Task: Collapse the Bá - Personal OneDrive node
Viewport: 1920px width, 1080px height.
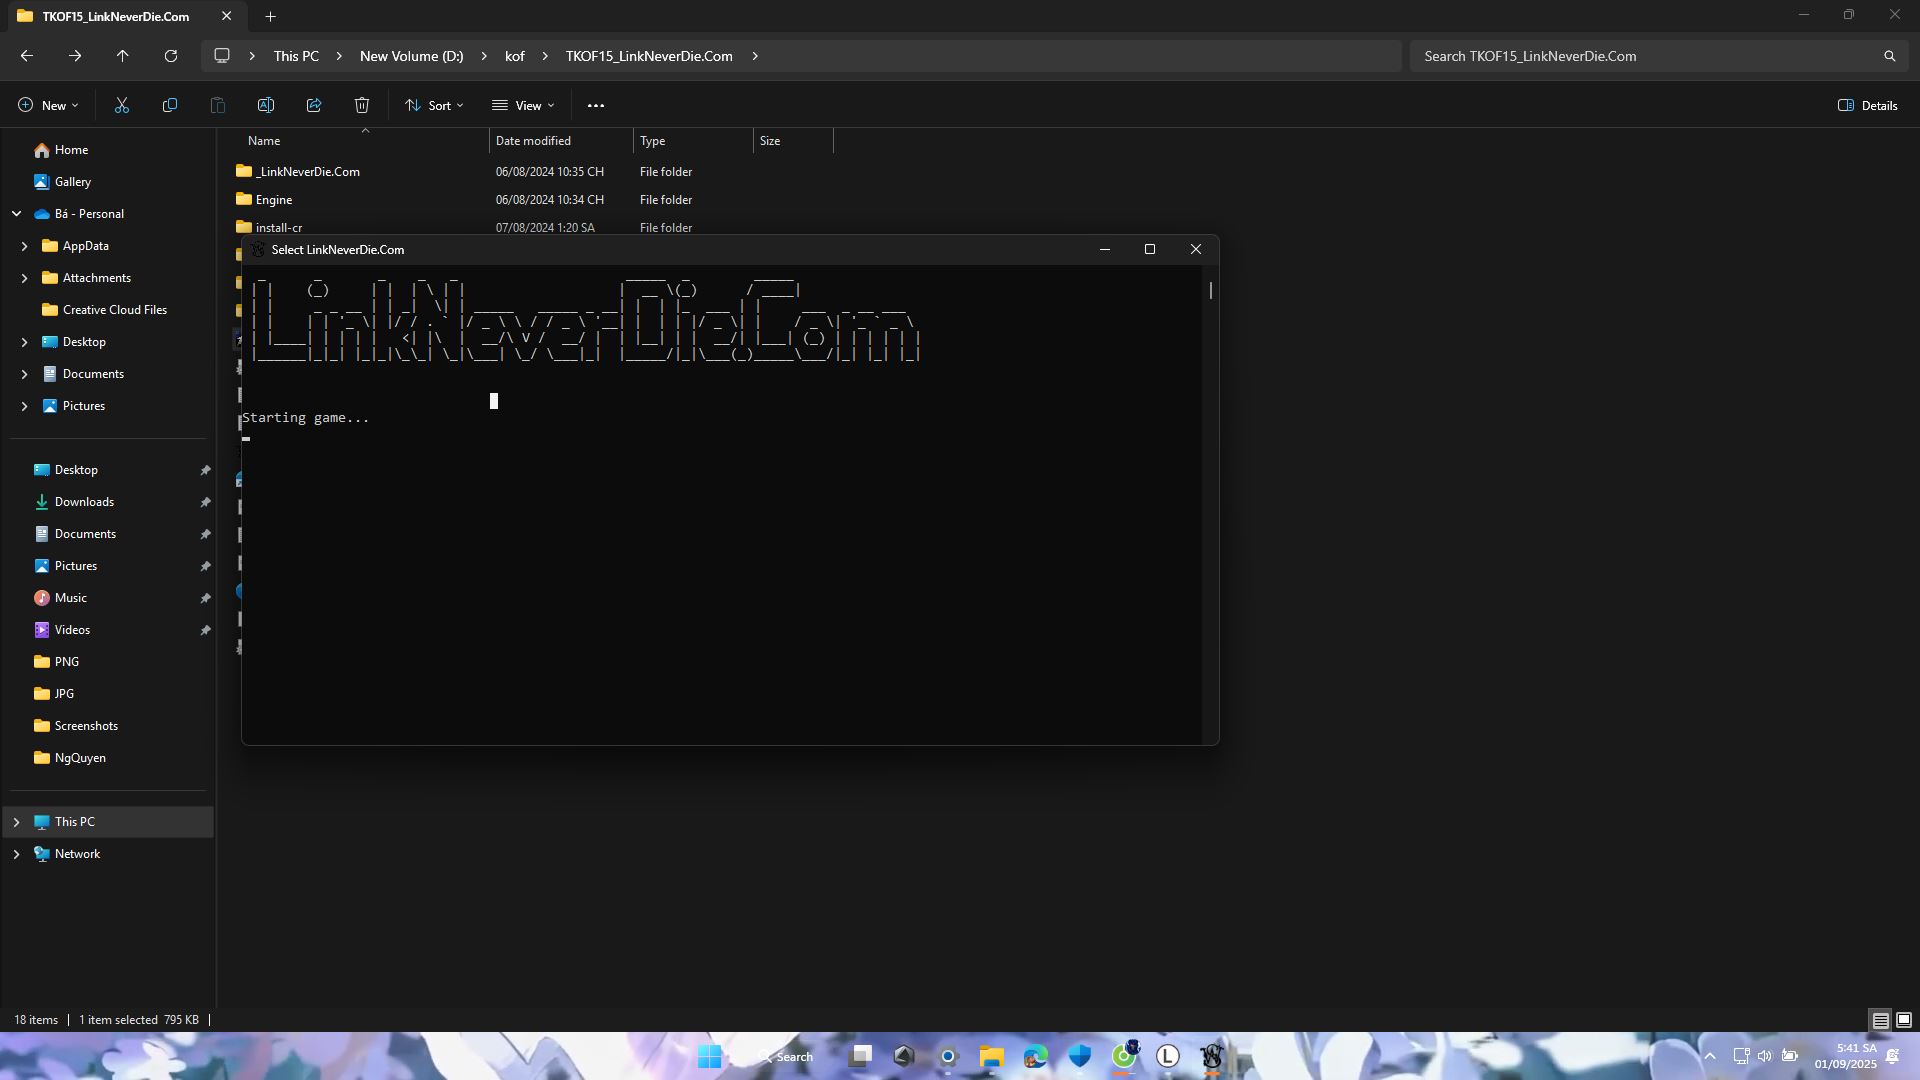Action: click(x=16, y=214)
